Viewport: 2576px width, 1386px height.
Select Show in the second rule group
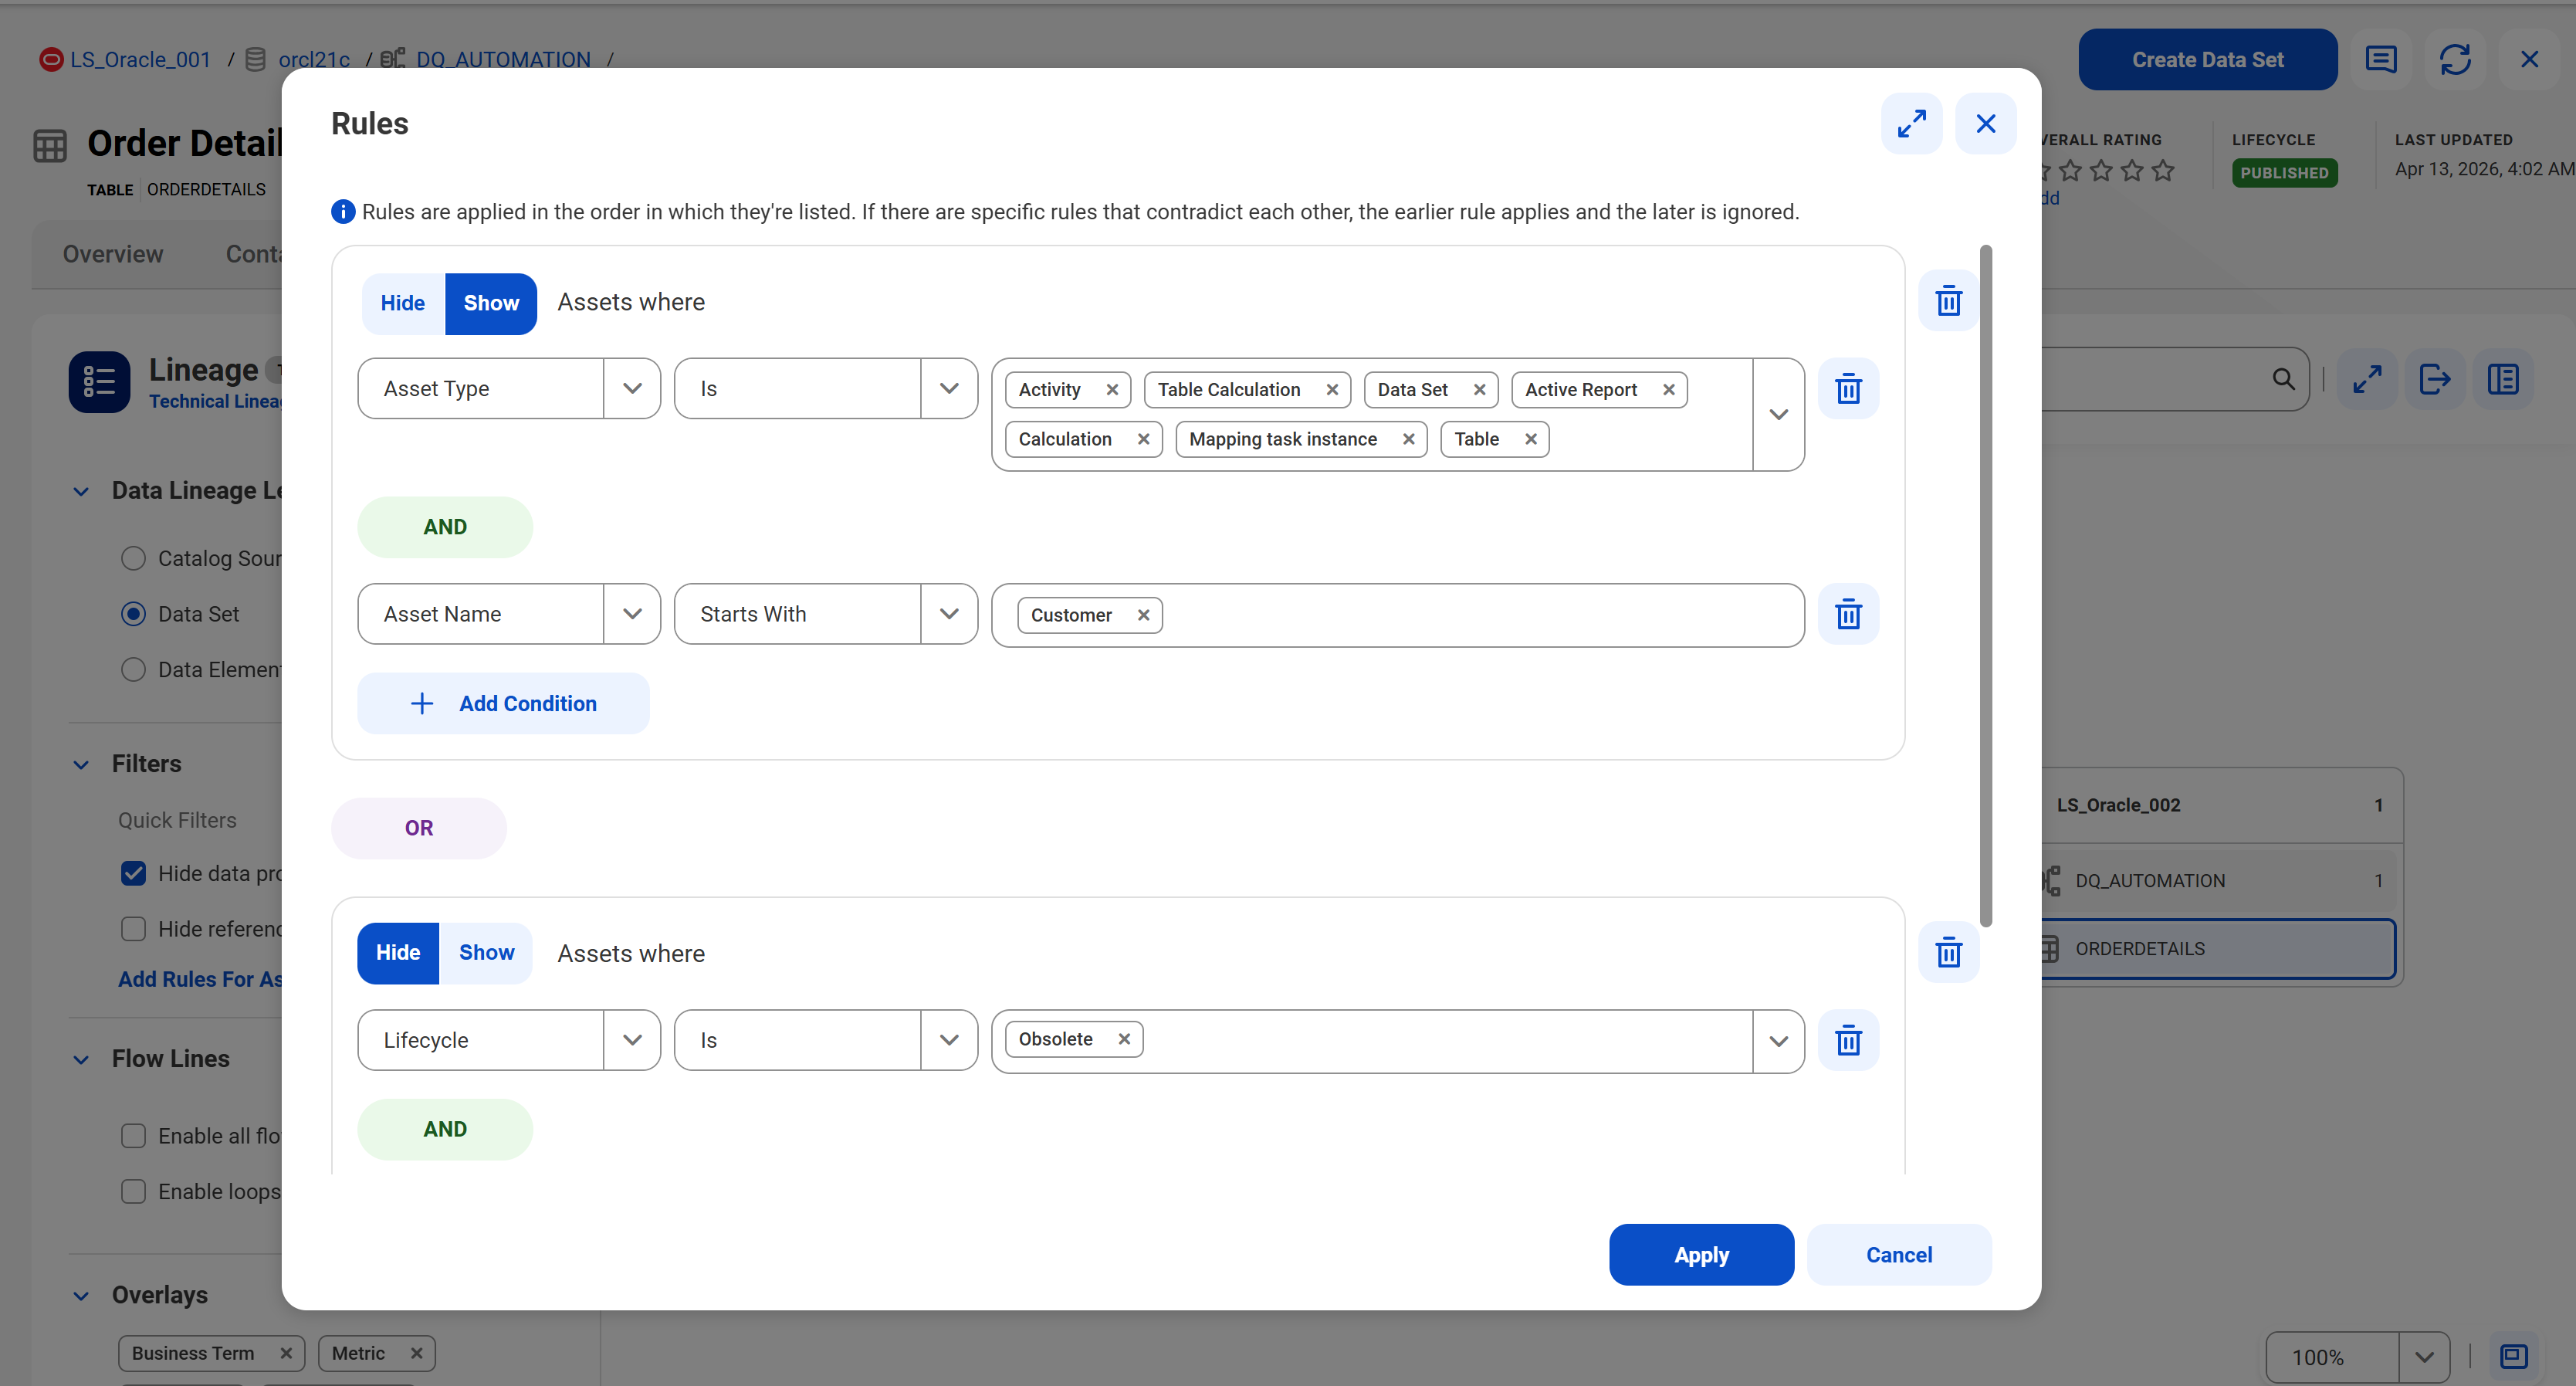(x=487, y=953)
